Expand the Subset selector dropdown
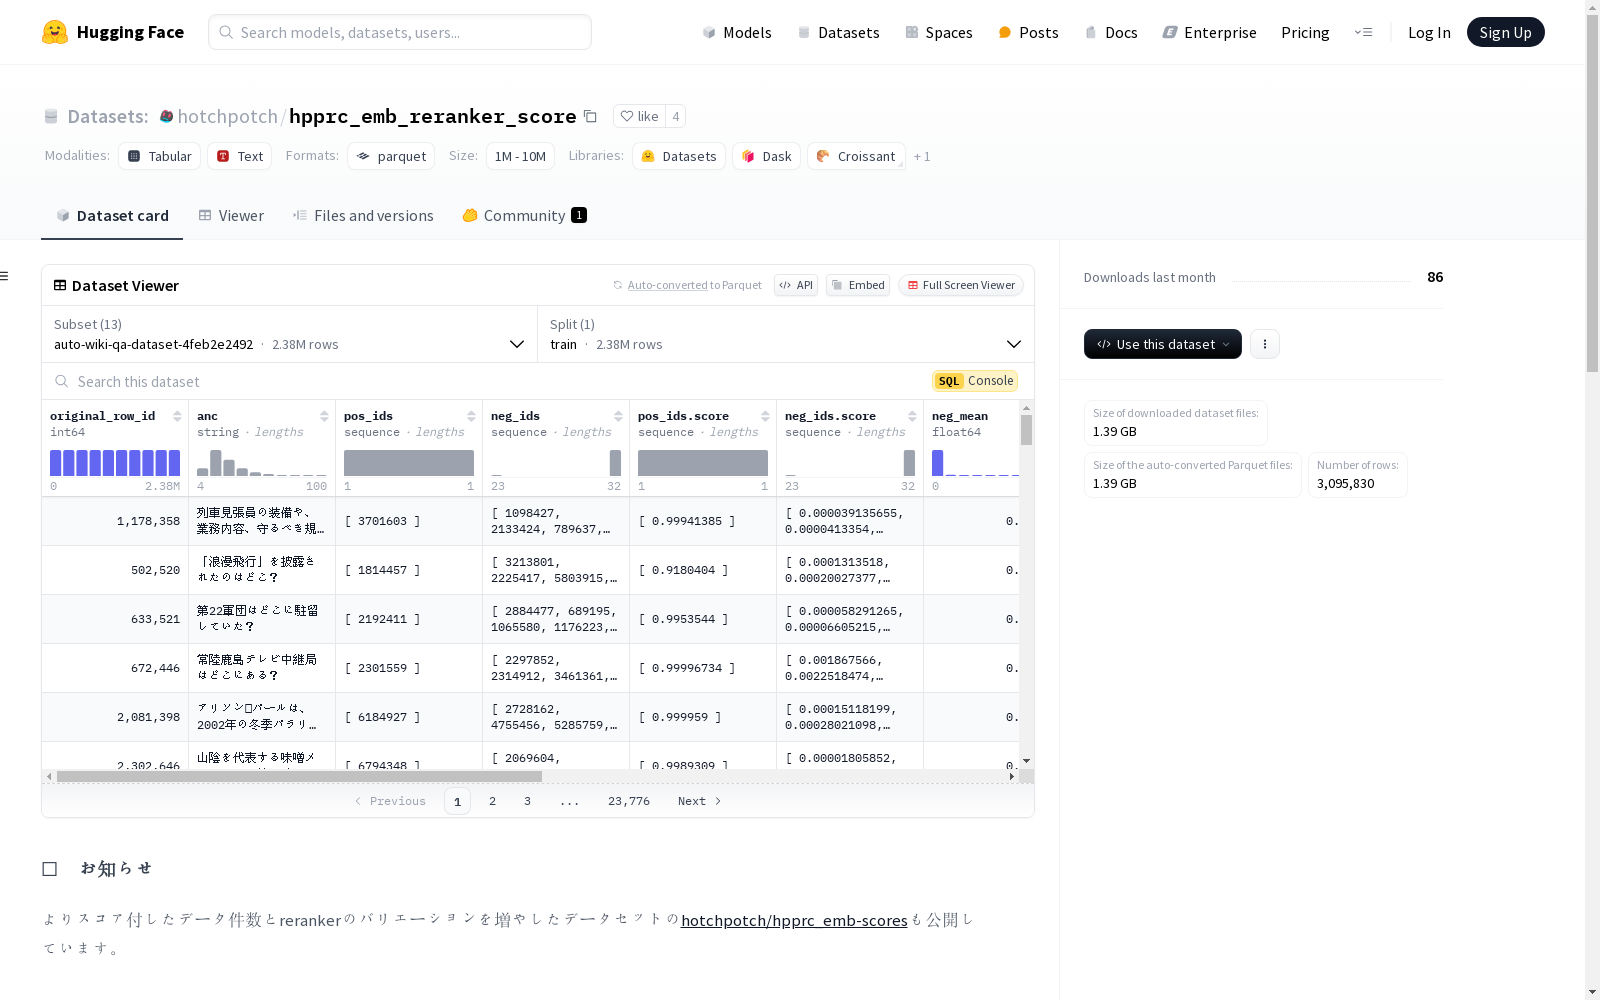The image size is (1600, 1000). coord(289,334)
